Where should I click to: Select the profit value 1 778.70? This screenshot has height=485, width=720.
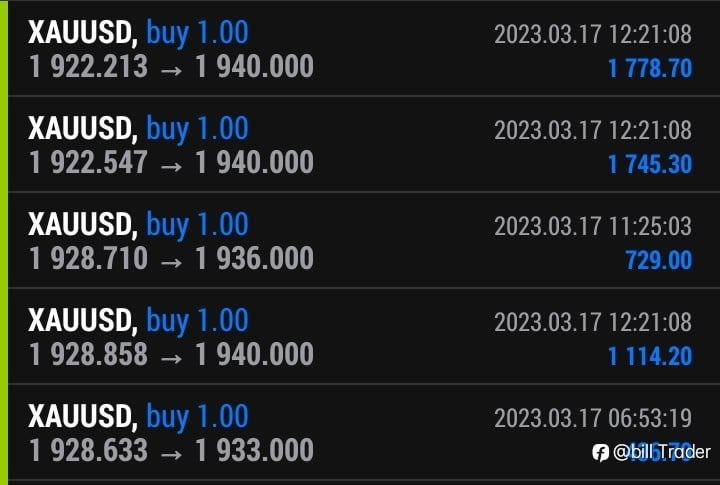[x=650, y=68]
